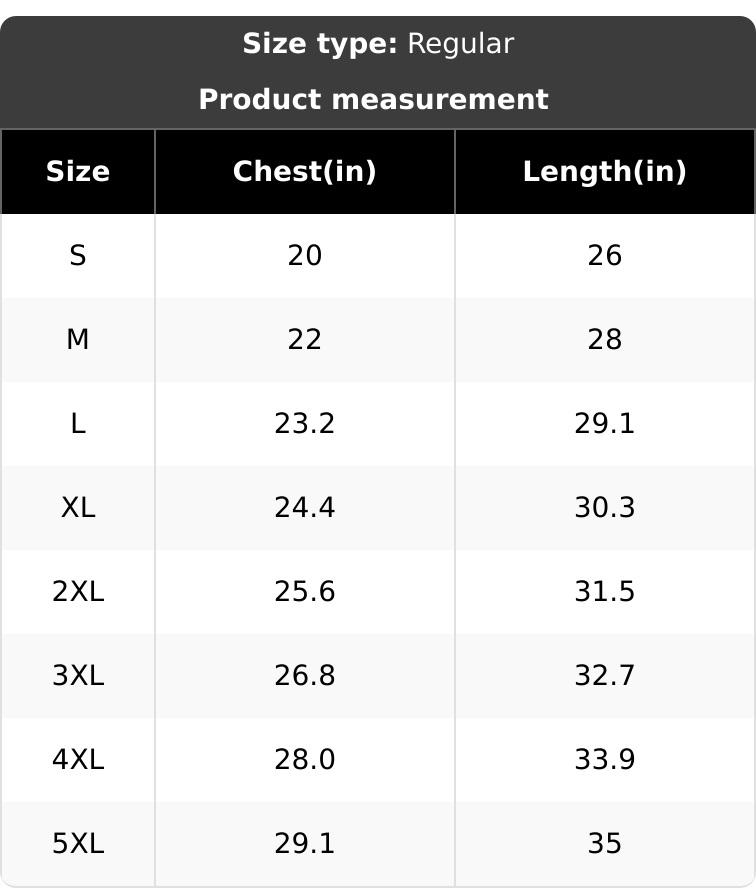Select the S size row label

77,256
